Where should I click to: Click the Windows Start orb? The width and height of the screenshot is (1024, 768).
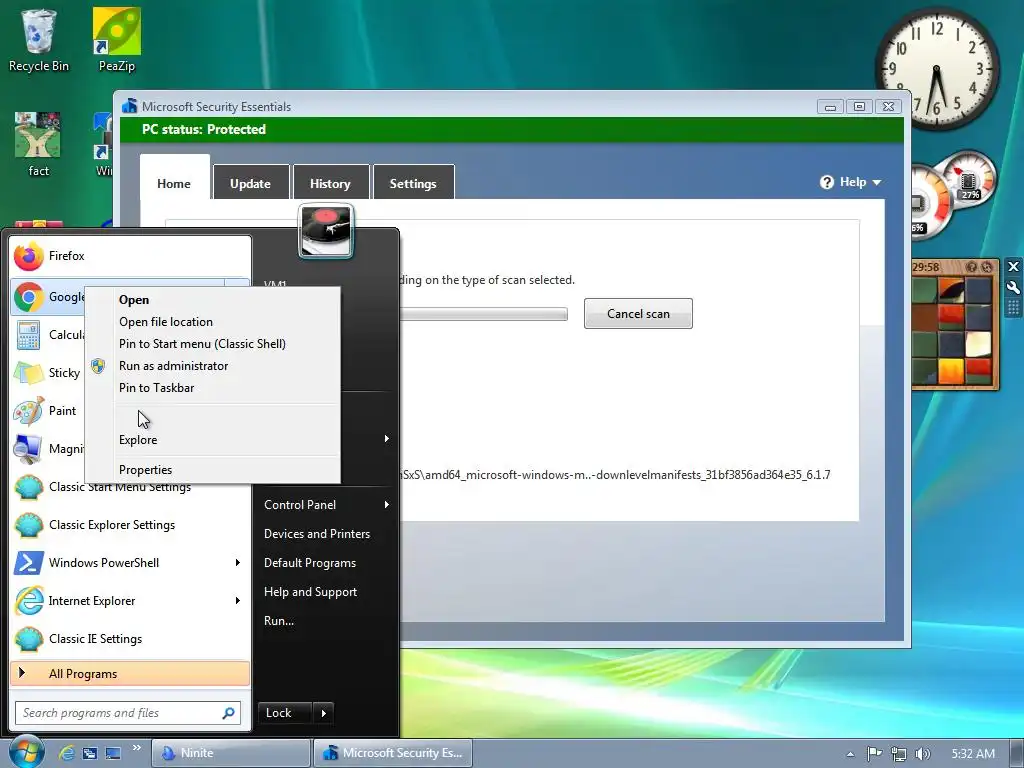coord(26,752)
